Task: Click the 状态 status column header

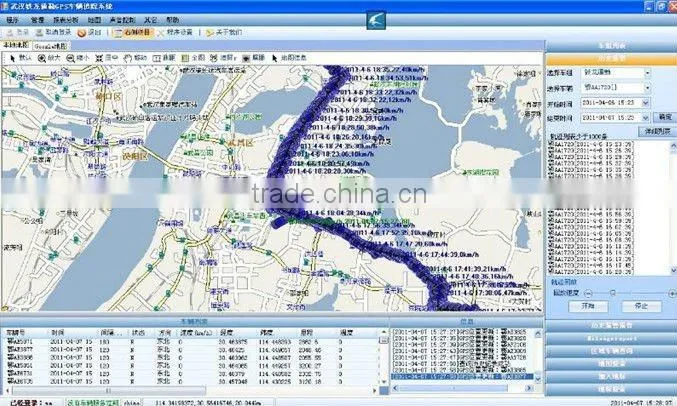Action: click(139, 333)
